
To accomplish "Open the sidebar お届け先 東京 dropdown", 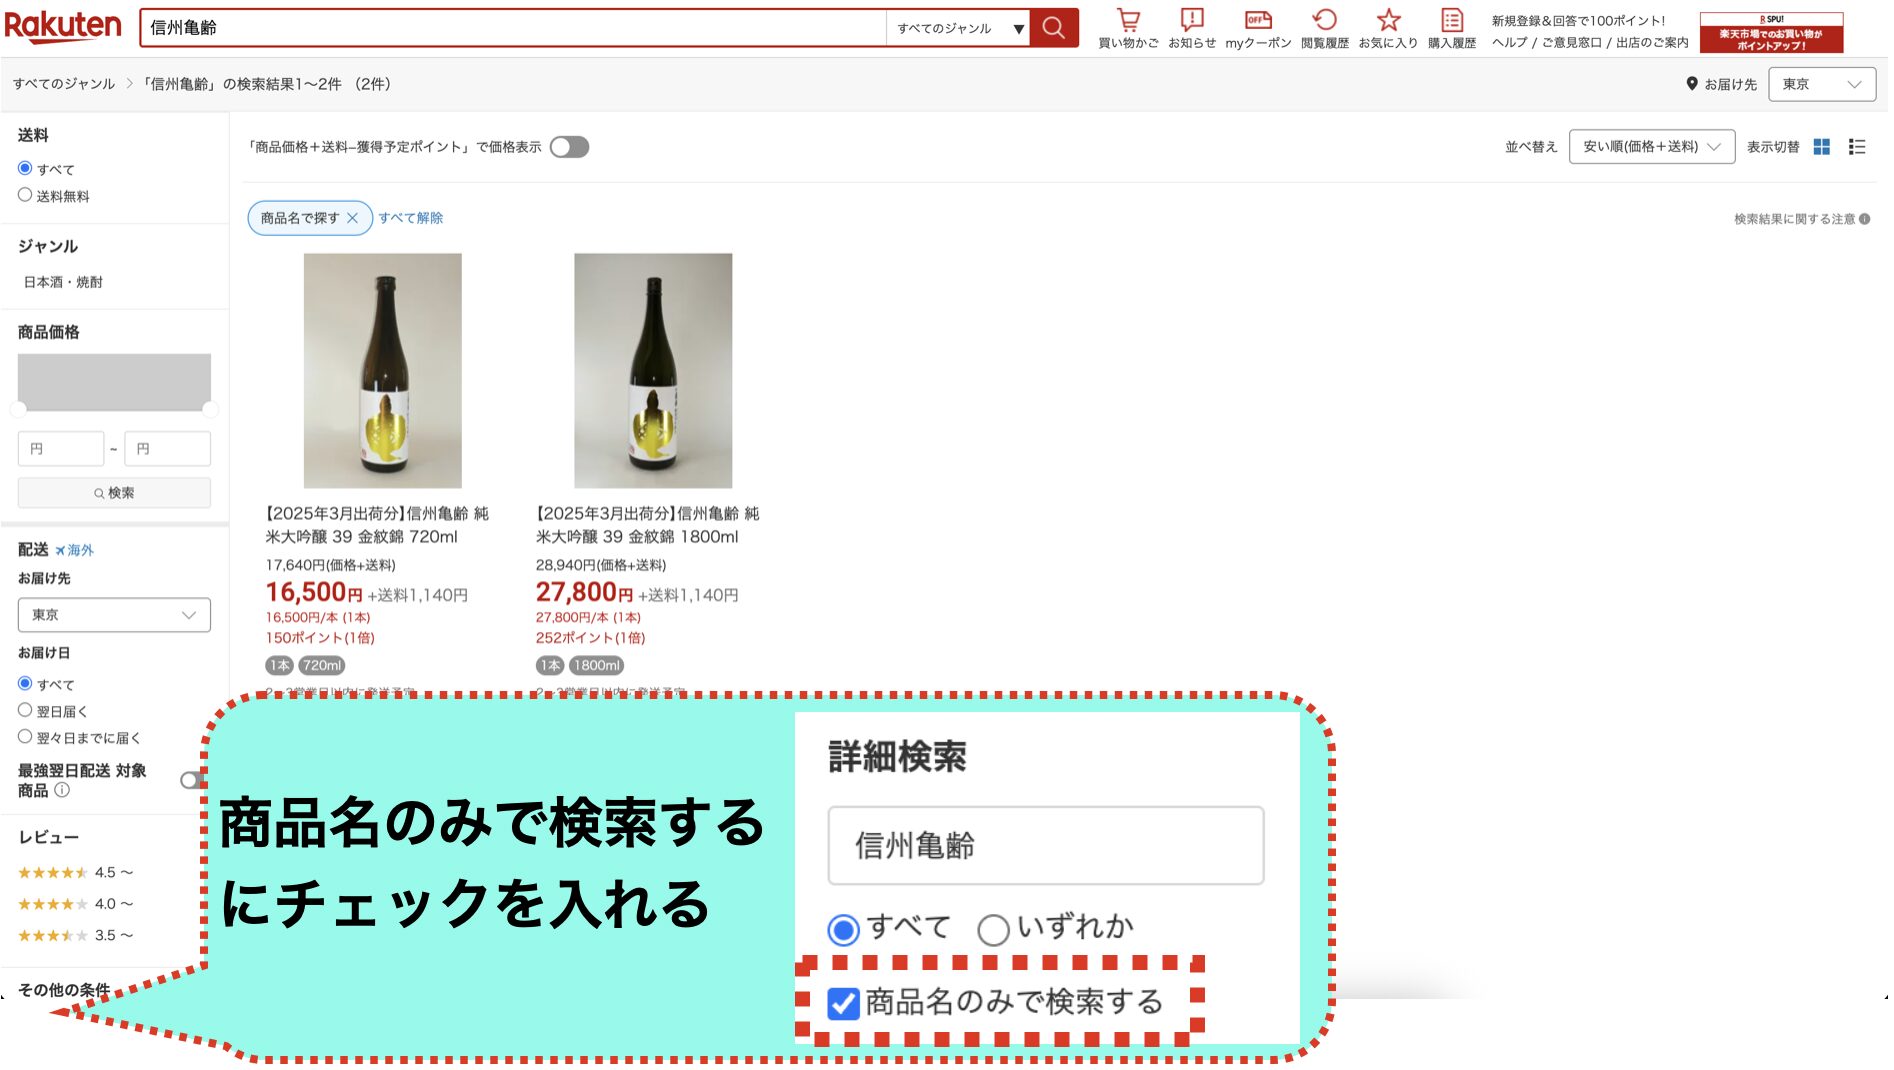I will pyautogui.click(x=114, y=615).
